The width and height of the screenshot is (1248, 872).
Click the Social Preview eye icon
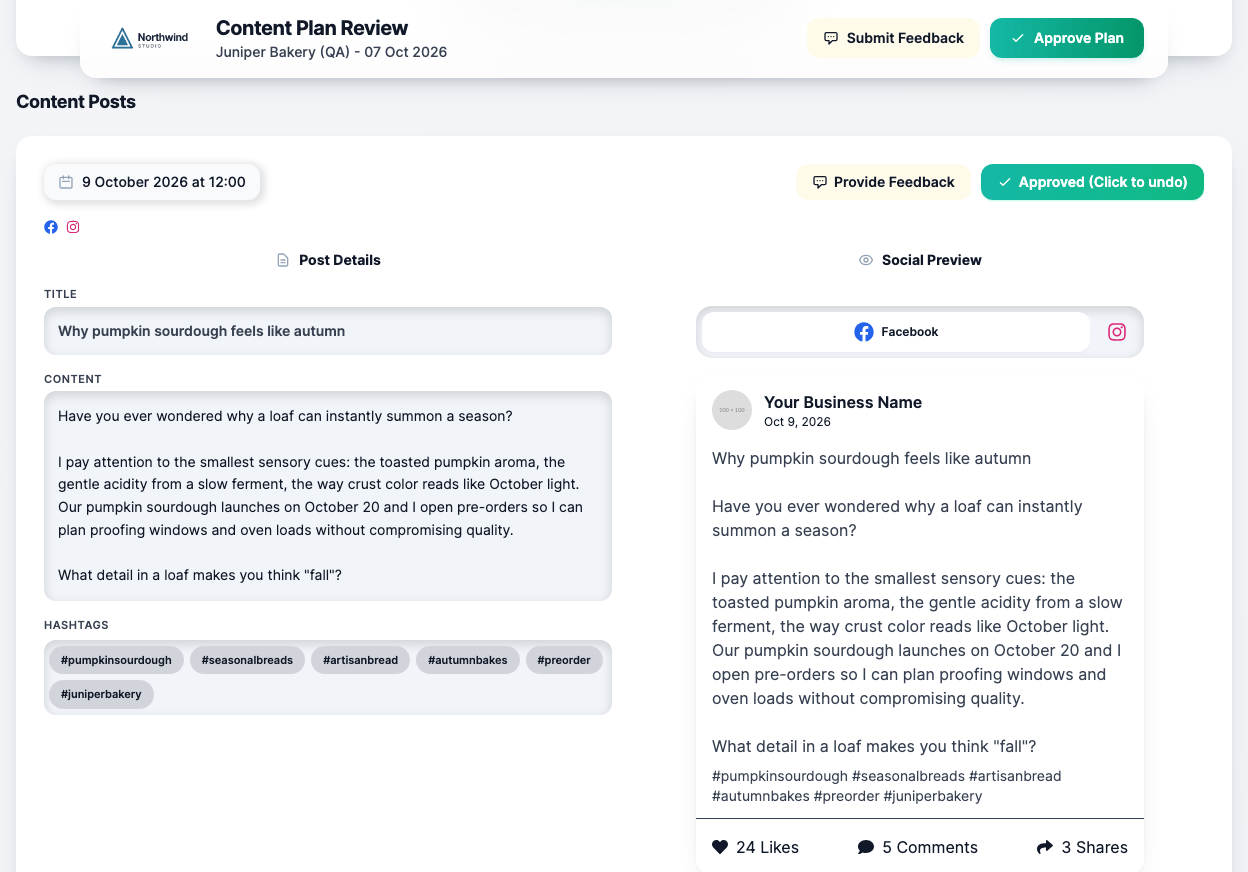coord(866,260)
